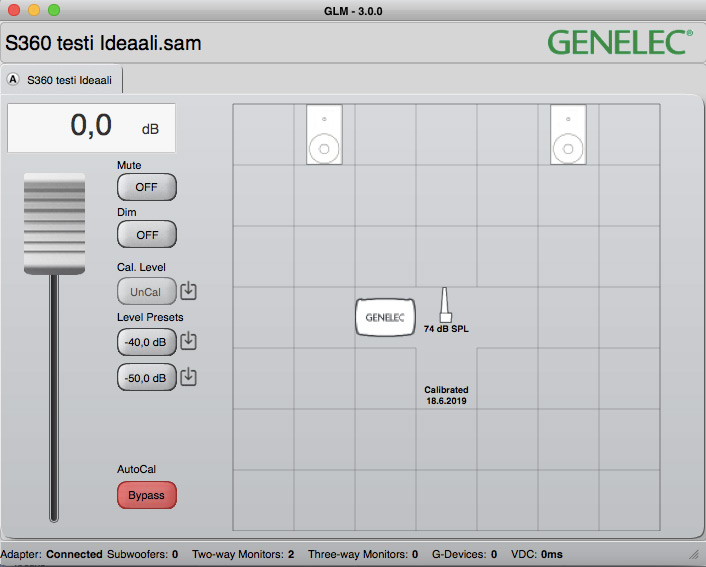Click the UnCal calibration level button
706x567 pixels.
click(x=147, y=291)
